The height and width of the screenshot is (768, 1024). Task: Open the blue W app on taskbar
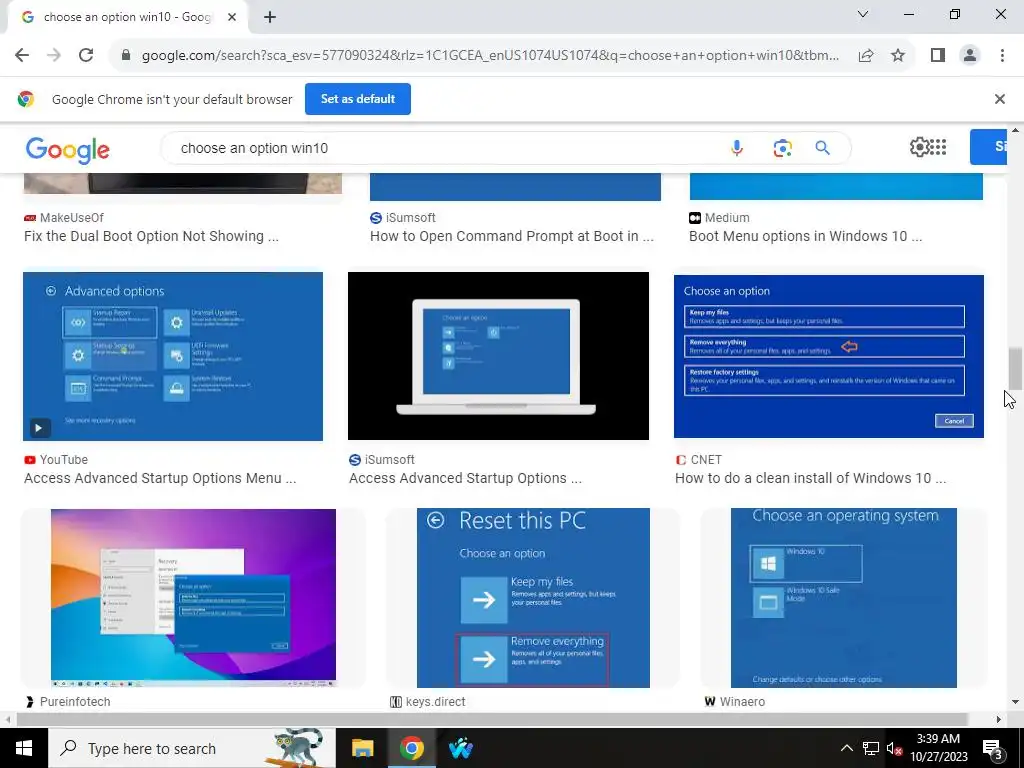461,748
